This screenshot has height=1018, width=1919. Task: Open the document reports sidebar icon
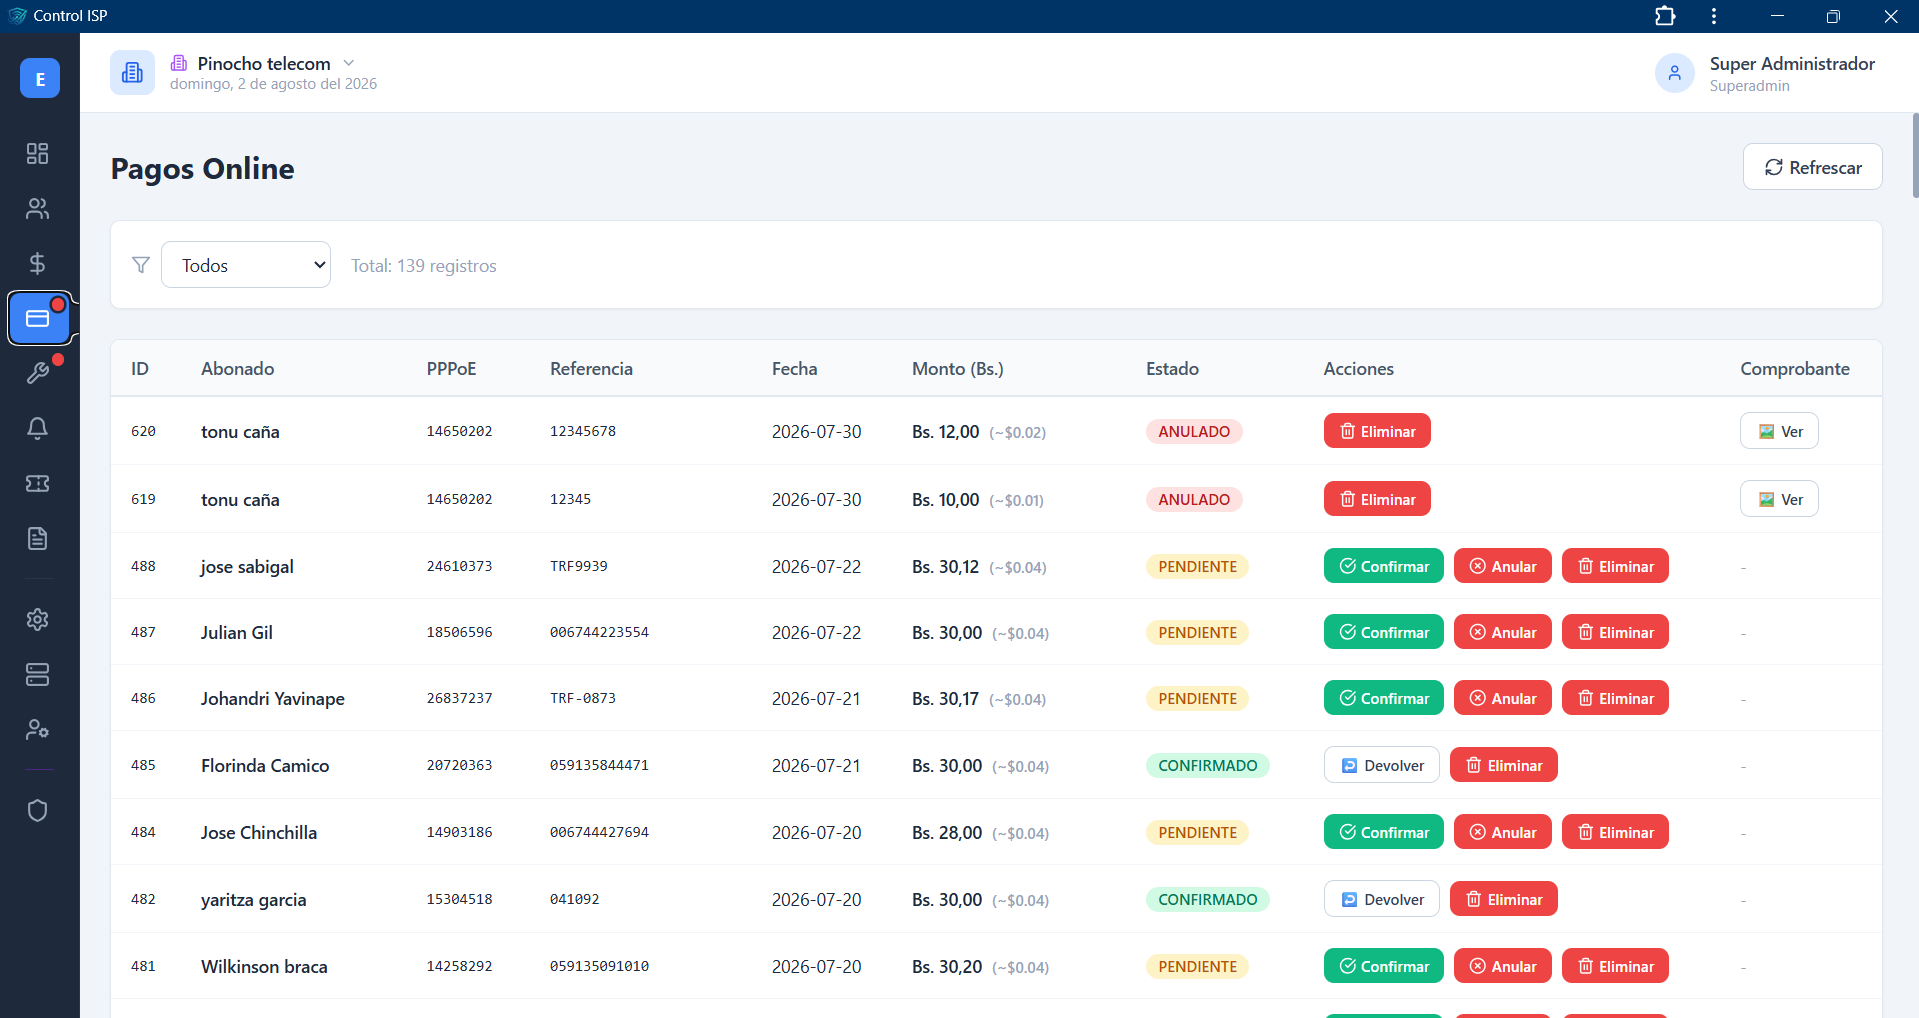pyautogui.click(x=37, y=538)
